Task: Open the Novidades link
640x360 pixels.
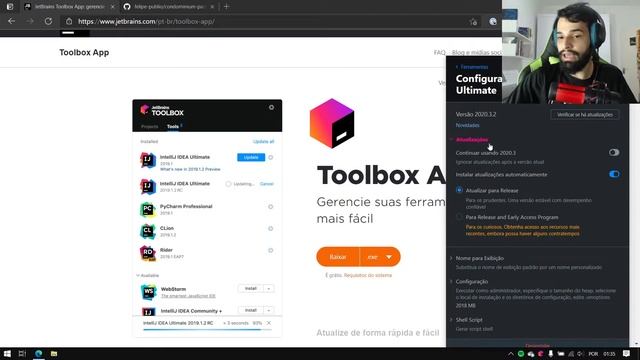Action: coord(467,125)
